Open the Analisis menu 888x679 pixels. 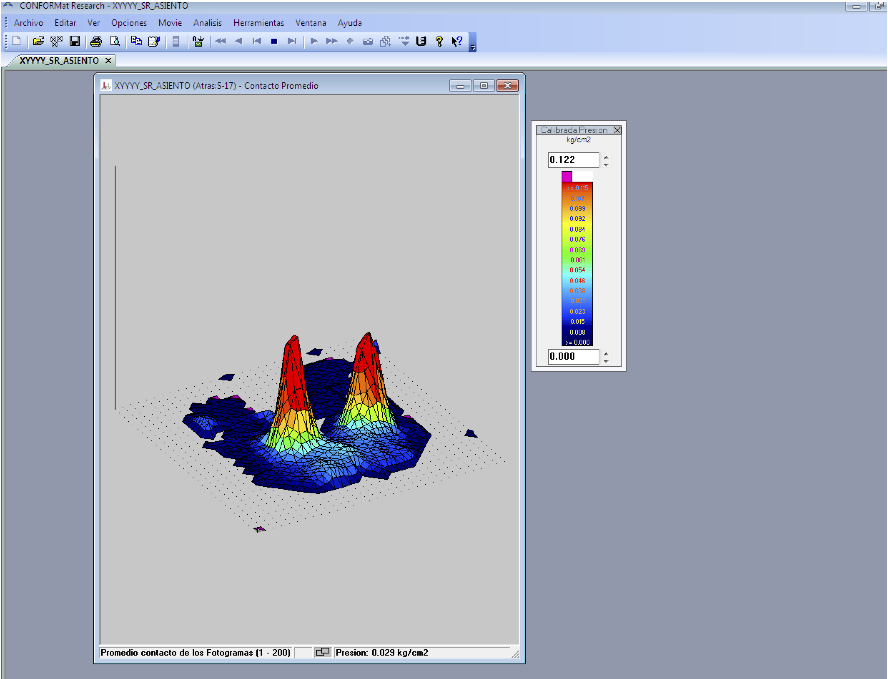208,22
